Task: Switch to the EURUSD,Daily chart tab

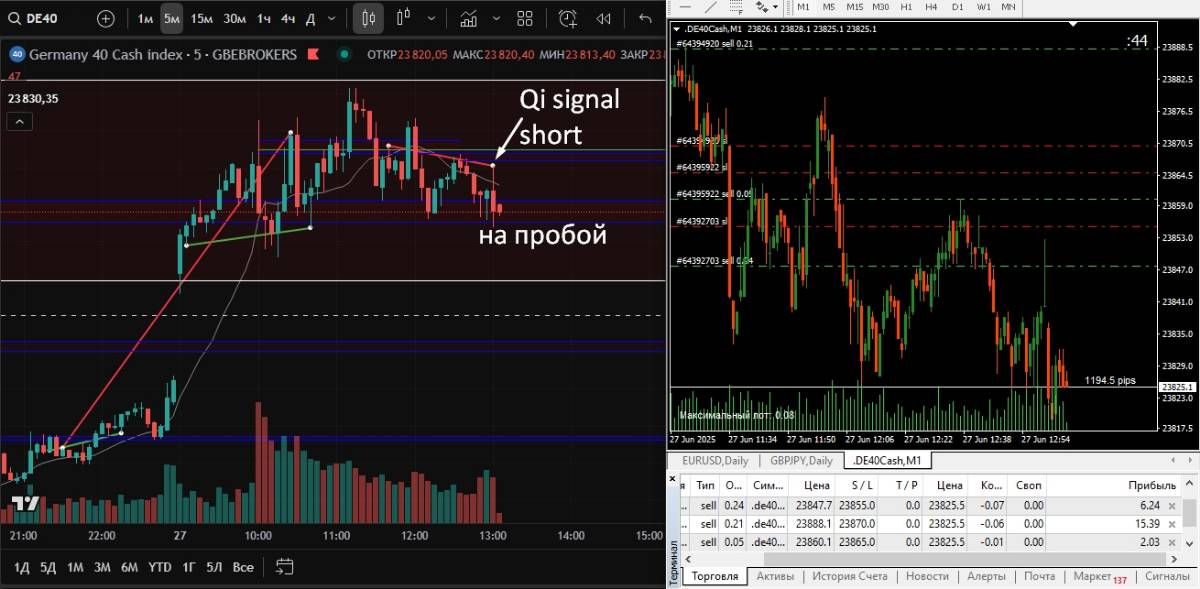Action: click(x=715, y=460)
